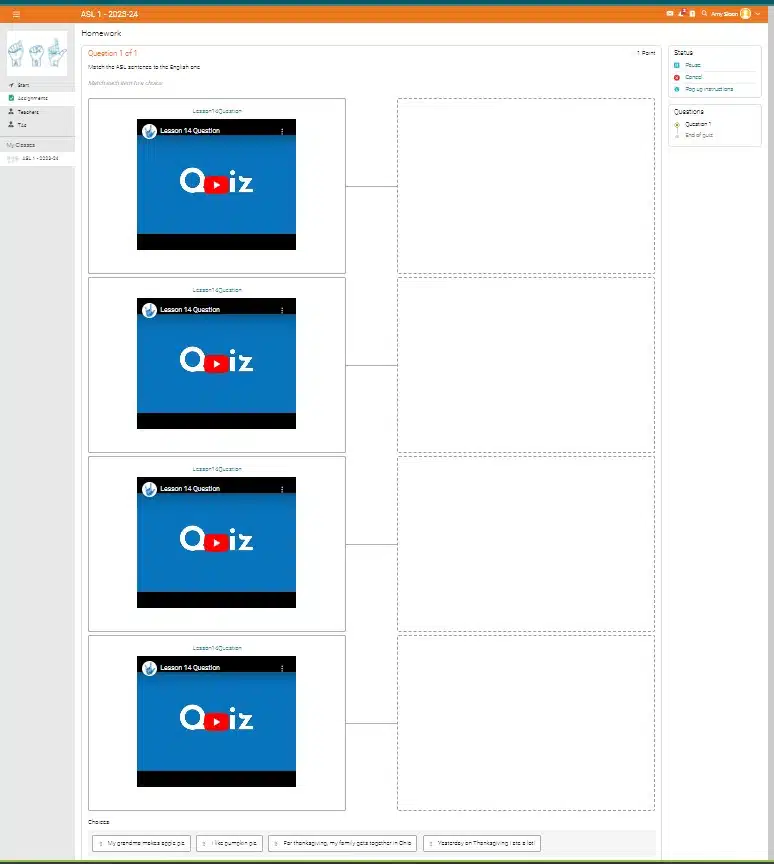
Task: Click the Homework page heading
Action: tap(101, 33)
